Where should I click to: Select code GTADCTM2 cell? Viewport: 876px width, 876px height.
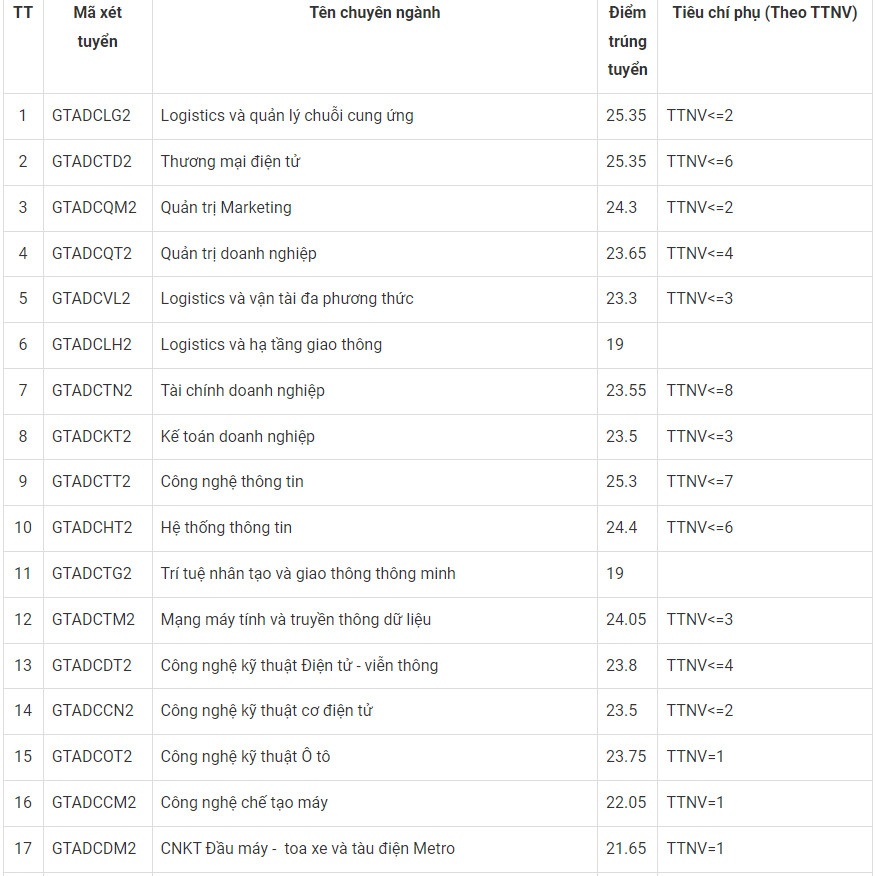pos(93,620)
